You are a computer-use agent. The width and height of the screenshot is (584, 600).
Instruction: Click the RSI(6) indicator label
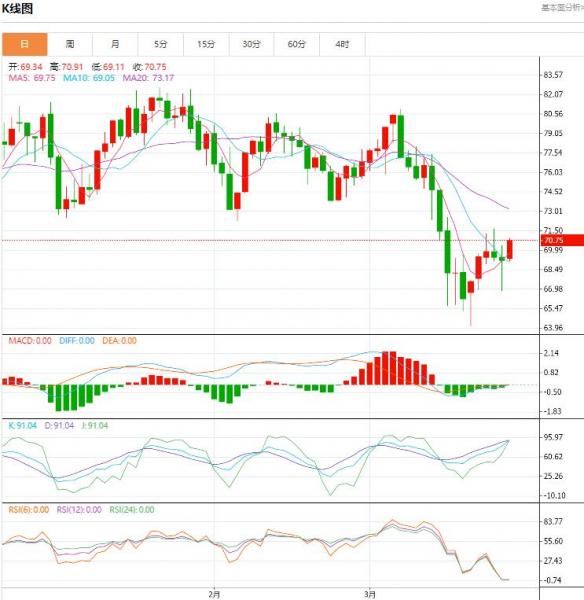[29, 510]
